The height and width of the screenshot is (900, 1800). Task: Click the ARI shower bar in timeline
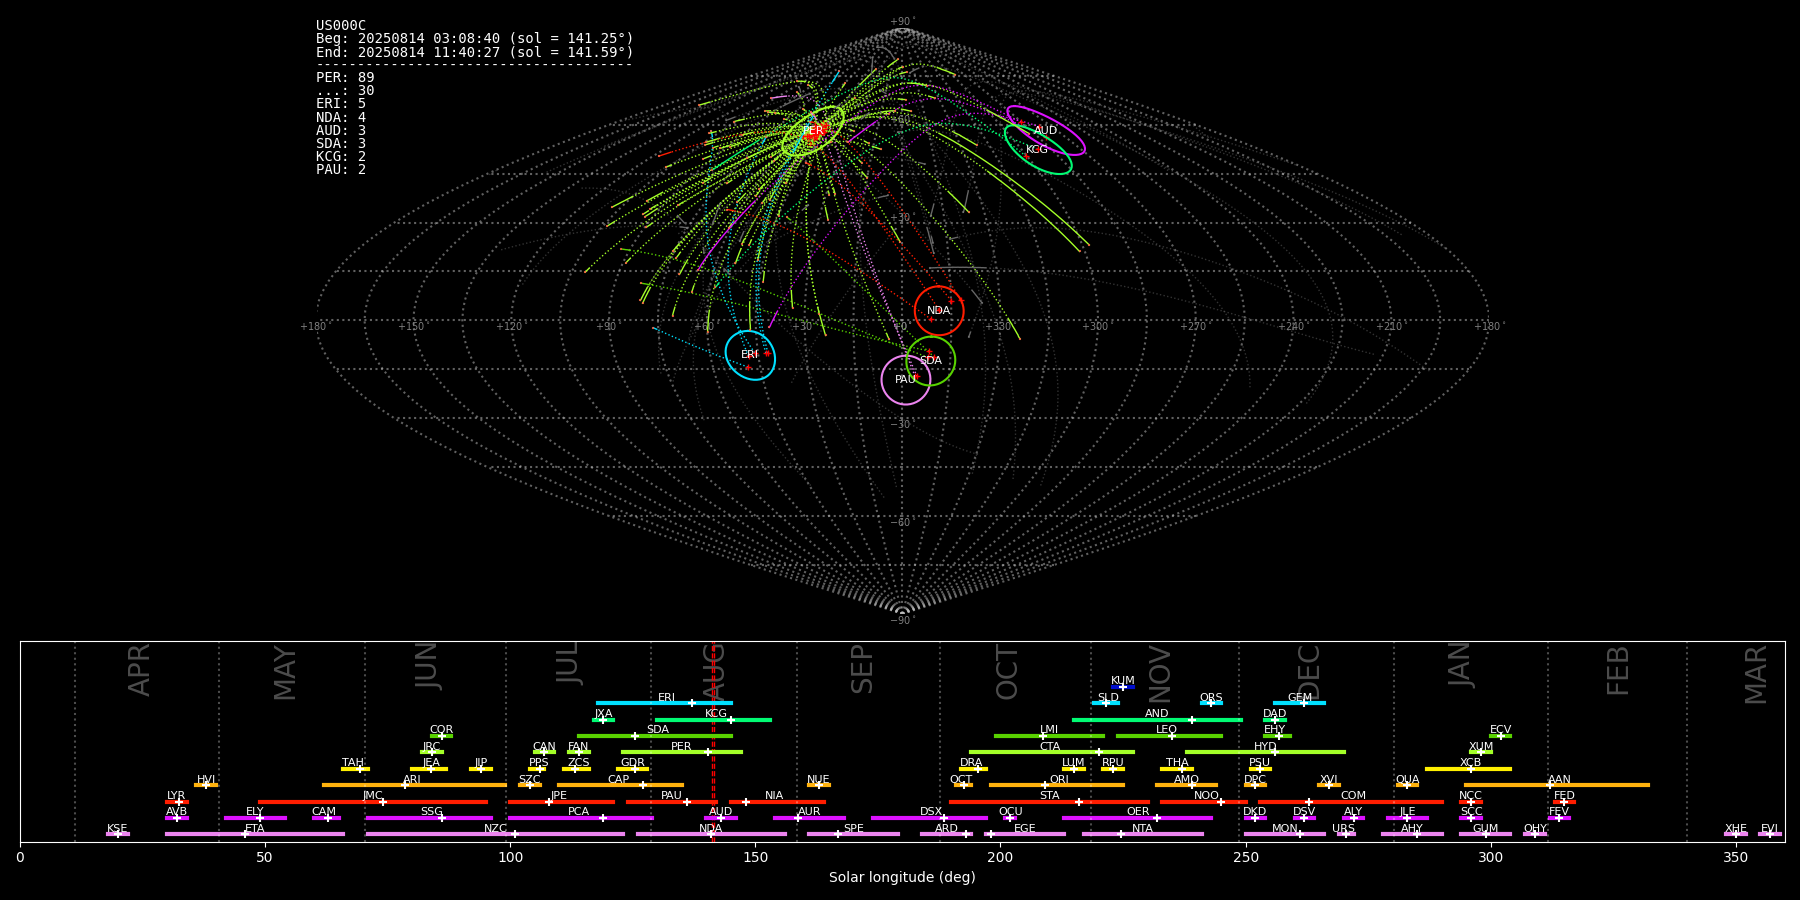point(414,785)
